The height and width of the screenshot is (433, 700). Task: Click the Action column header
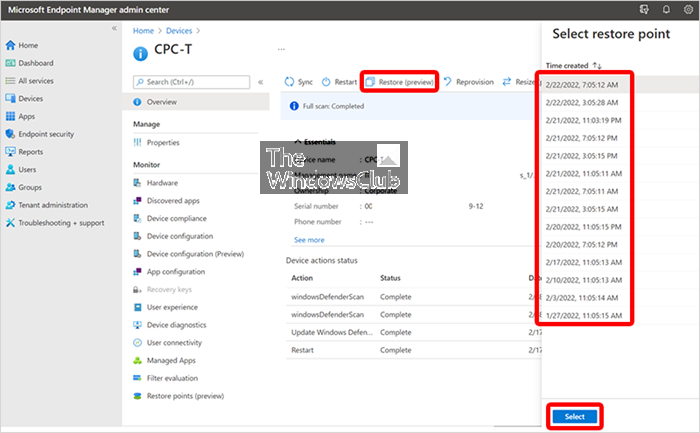[x=302, y=278]
